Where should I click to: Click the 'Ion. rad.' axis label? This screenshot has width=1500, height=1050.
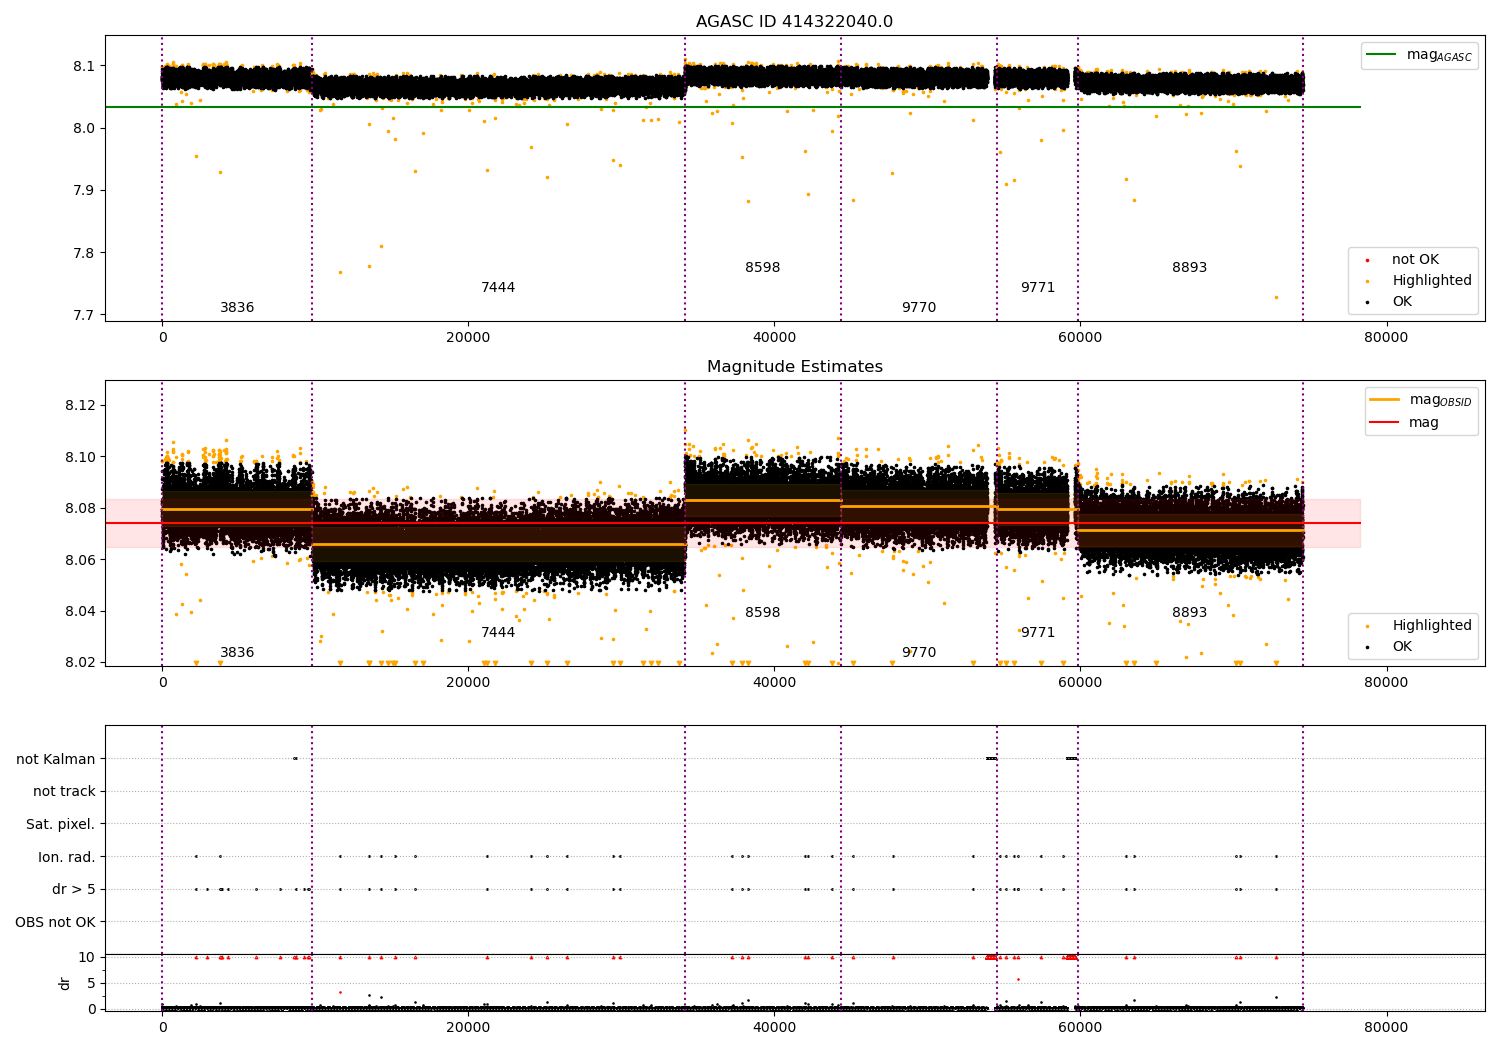[x=67, y=857]
